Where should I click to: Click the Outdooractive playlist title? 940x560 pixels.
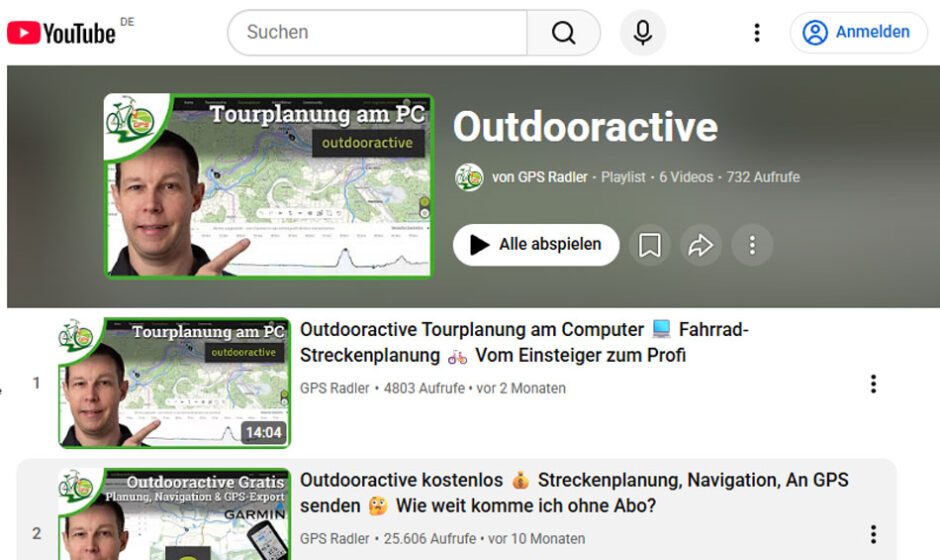pyautogui.click(x=585, y=127)
